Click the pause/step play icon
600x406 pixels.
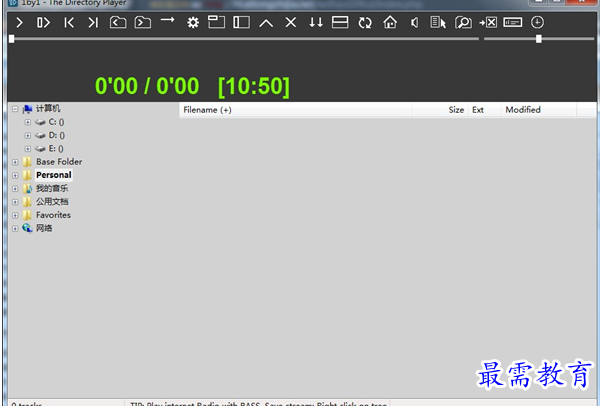(43, 23)
